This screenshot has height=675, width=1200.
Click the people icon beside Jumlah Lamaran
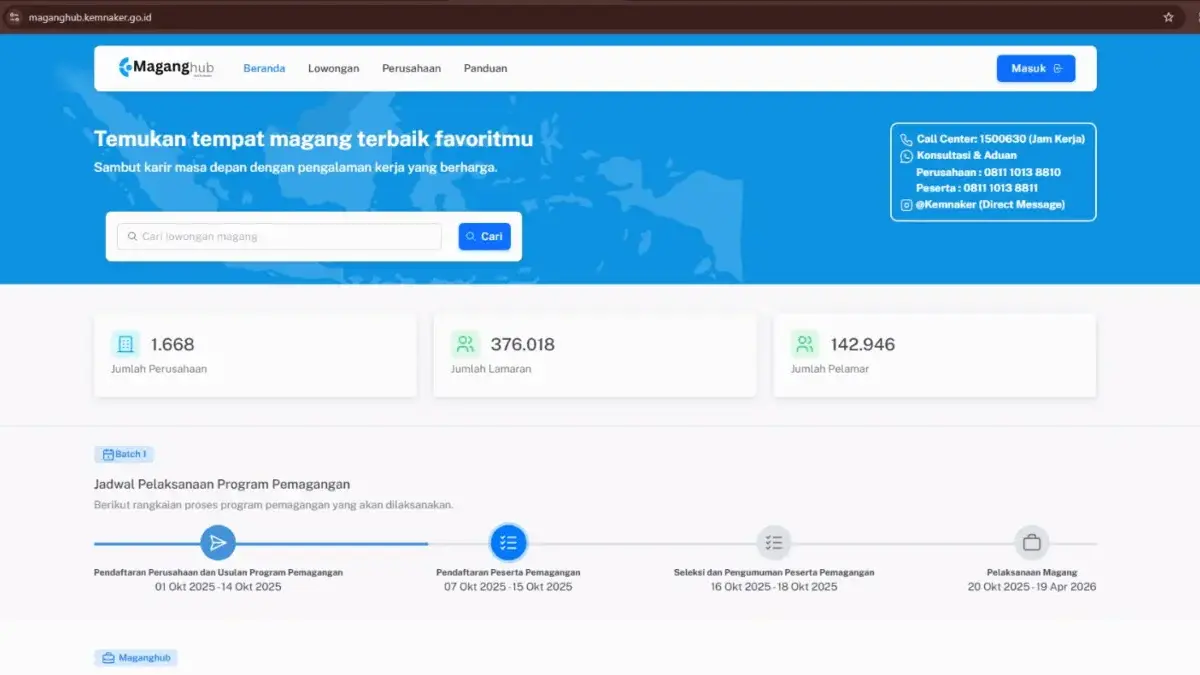point(464,343)
